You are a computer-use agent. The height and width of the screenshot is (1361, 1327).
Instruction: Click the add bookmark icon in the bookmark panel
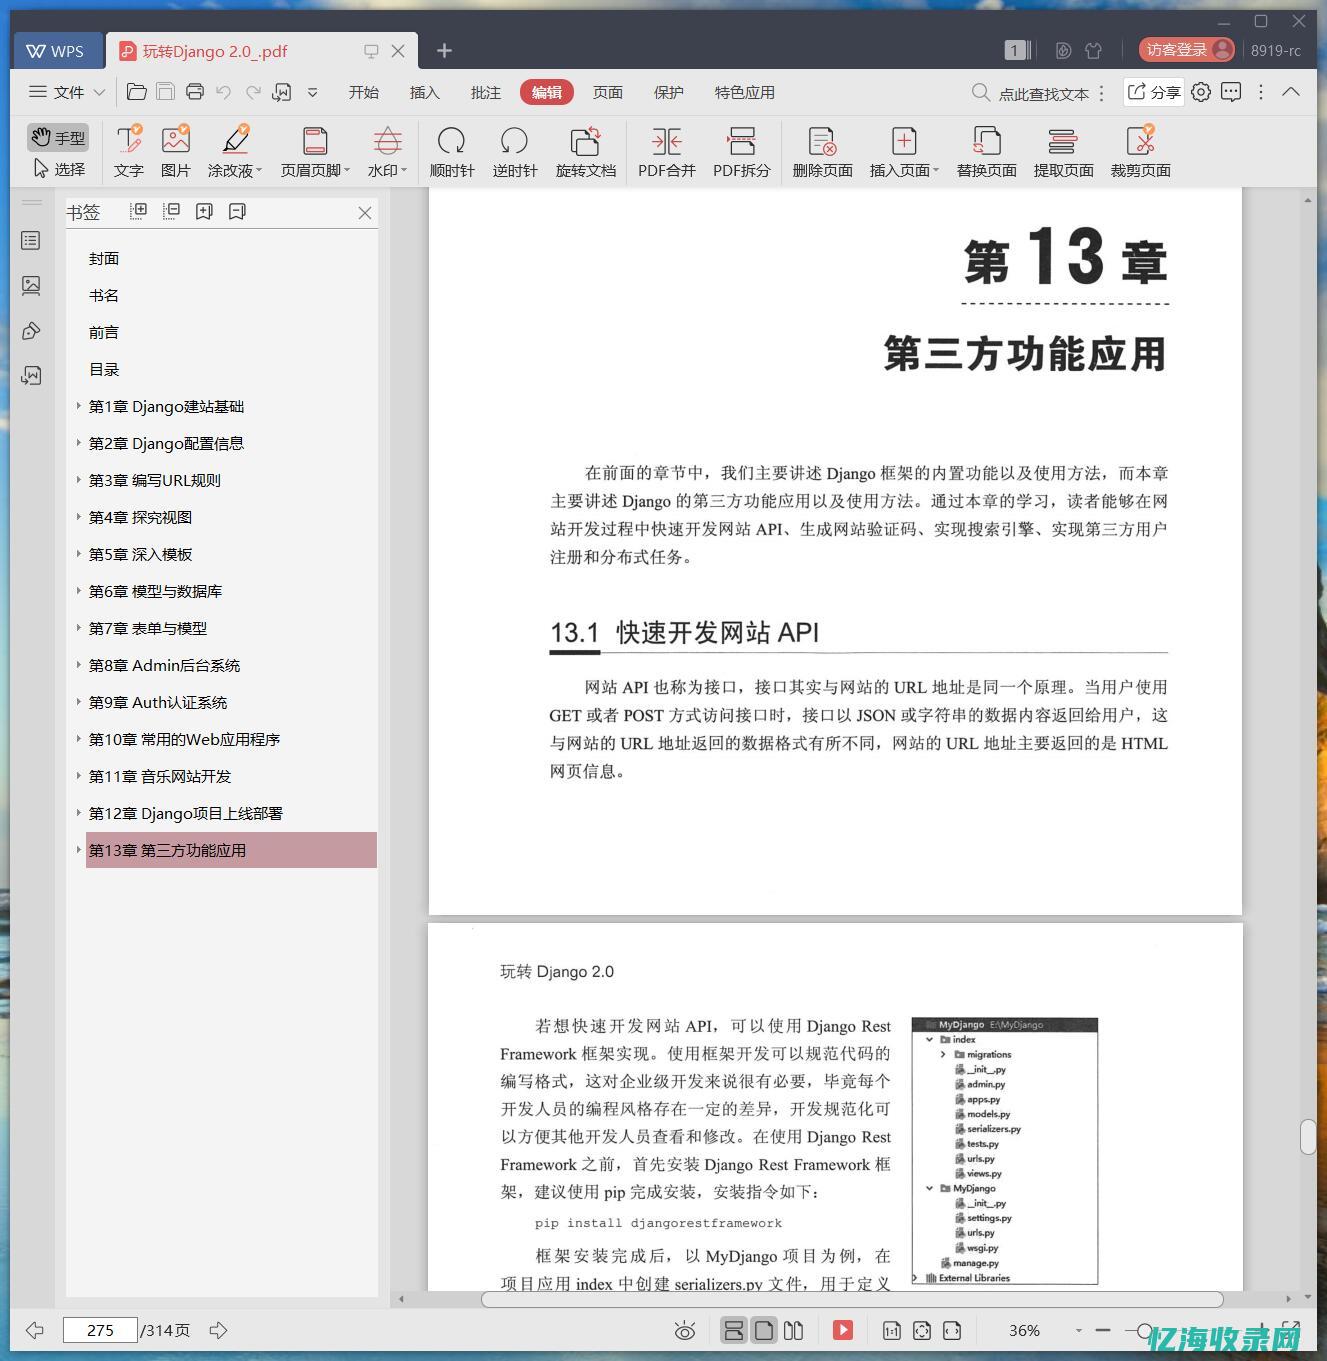(205, 211)
